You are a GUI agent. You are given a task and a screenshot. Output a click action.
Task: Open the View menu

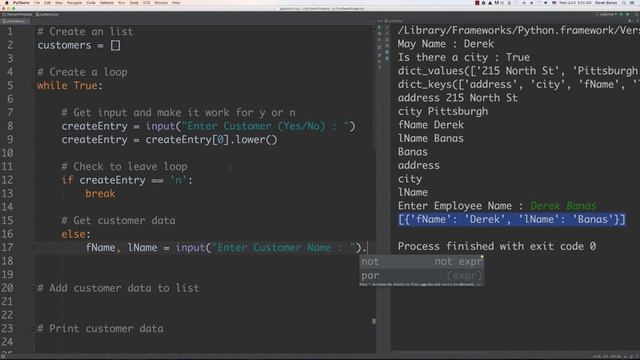coord(59,3)
